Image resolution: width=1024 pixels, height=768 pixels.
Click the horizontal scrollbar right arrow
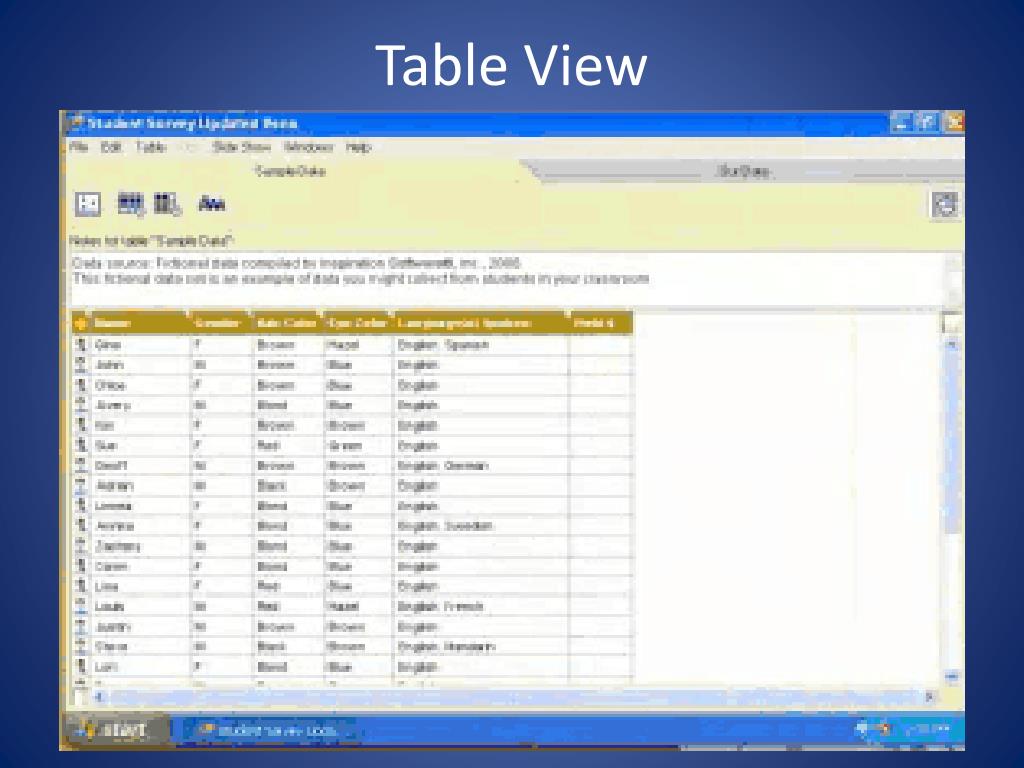pos(929,697)
